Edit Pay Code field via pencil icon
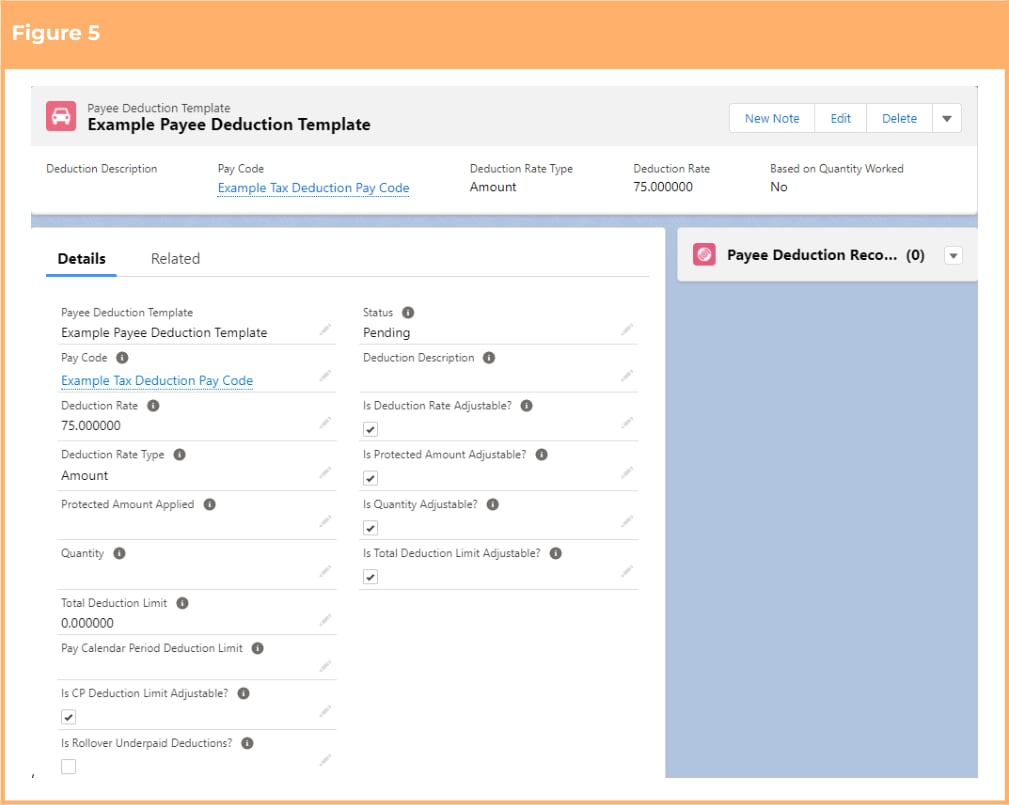1009x805 pixels. pyautogui.click(x=326, y=375)
